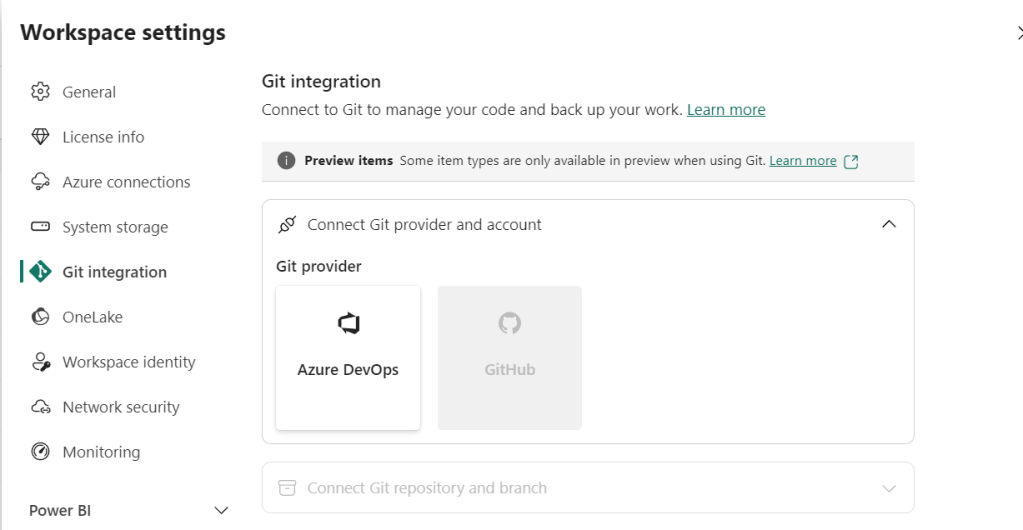The height and width of the screenshot is (530, 1023).
Task: Open Learn more link under Git integration heading
Action: (x=726, y=110)
